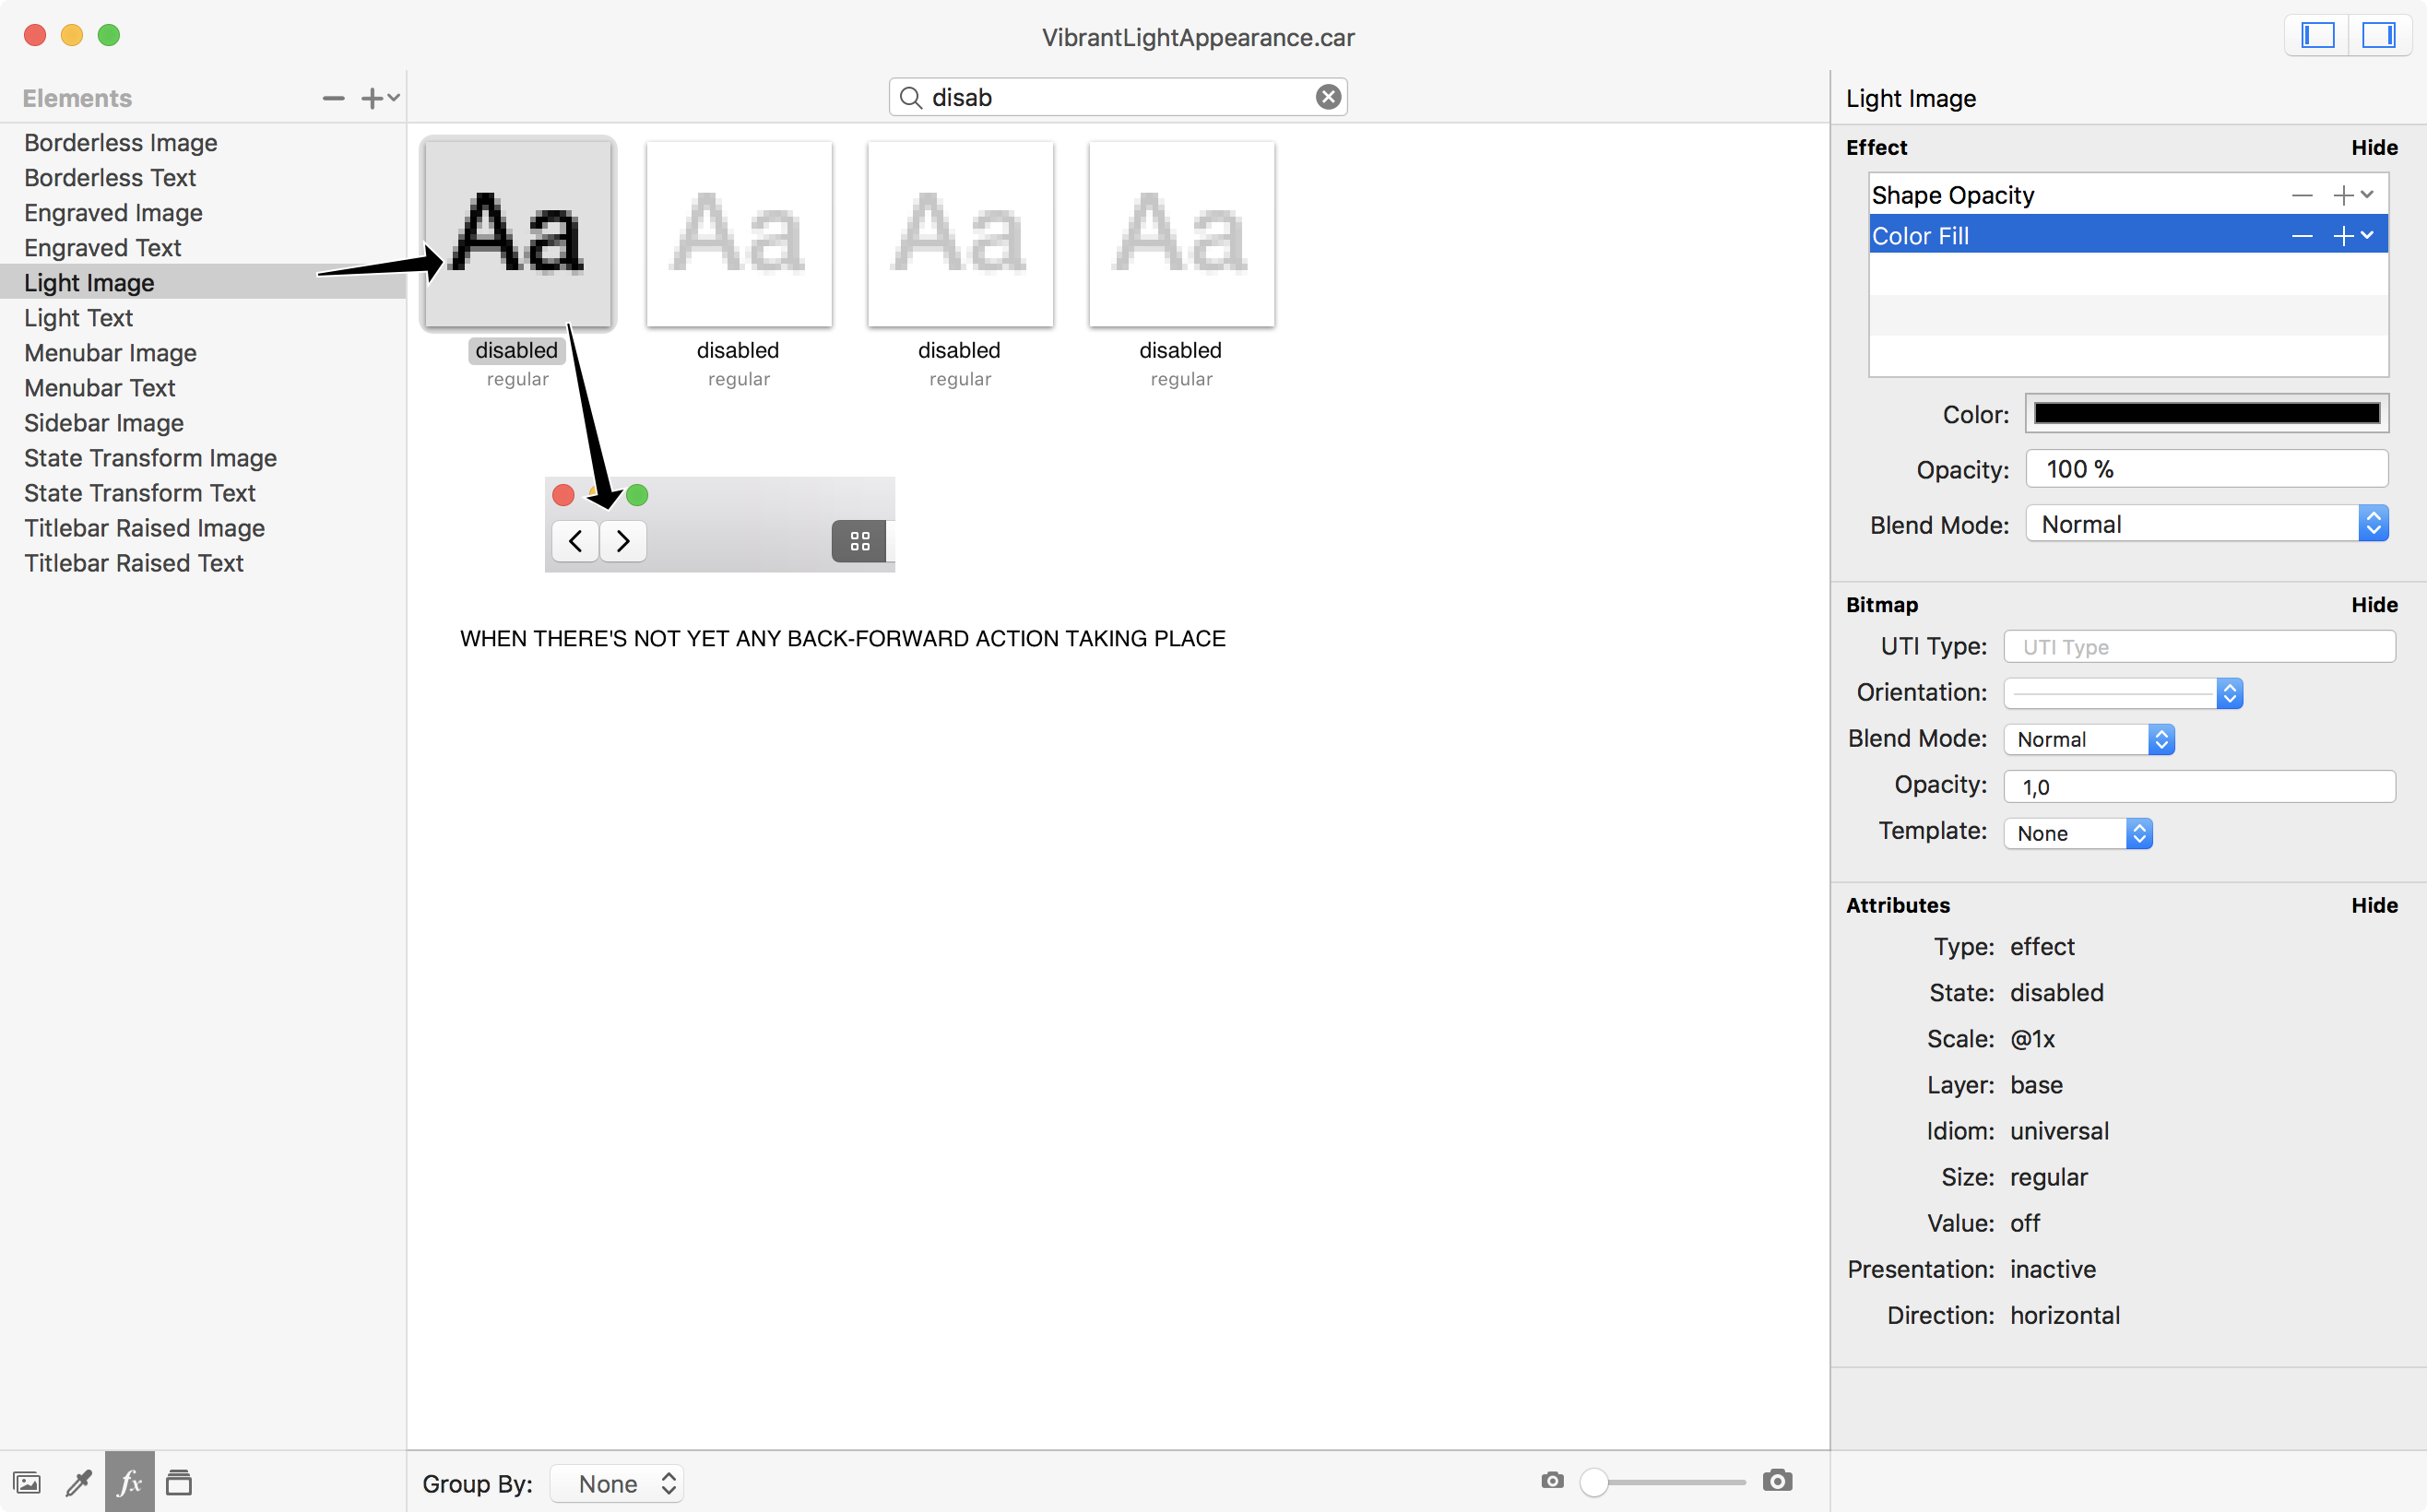Switch to the image assets view icon
Screen dimensions: 2427x1512
point(27,1482)
